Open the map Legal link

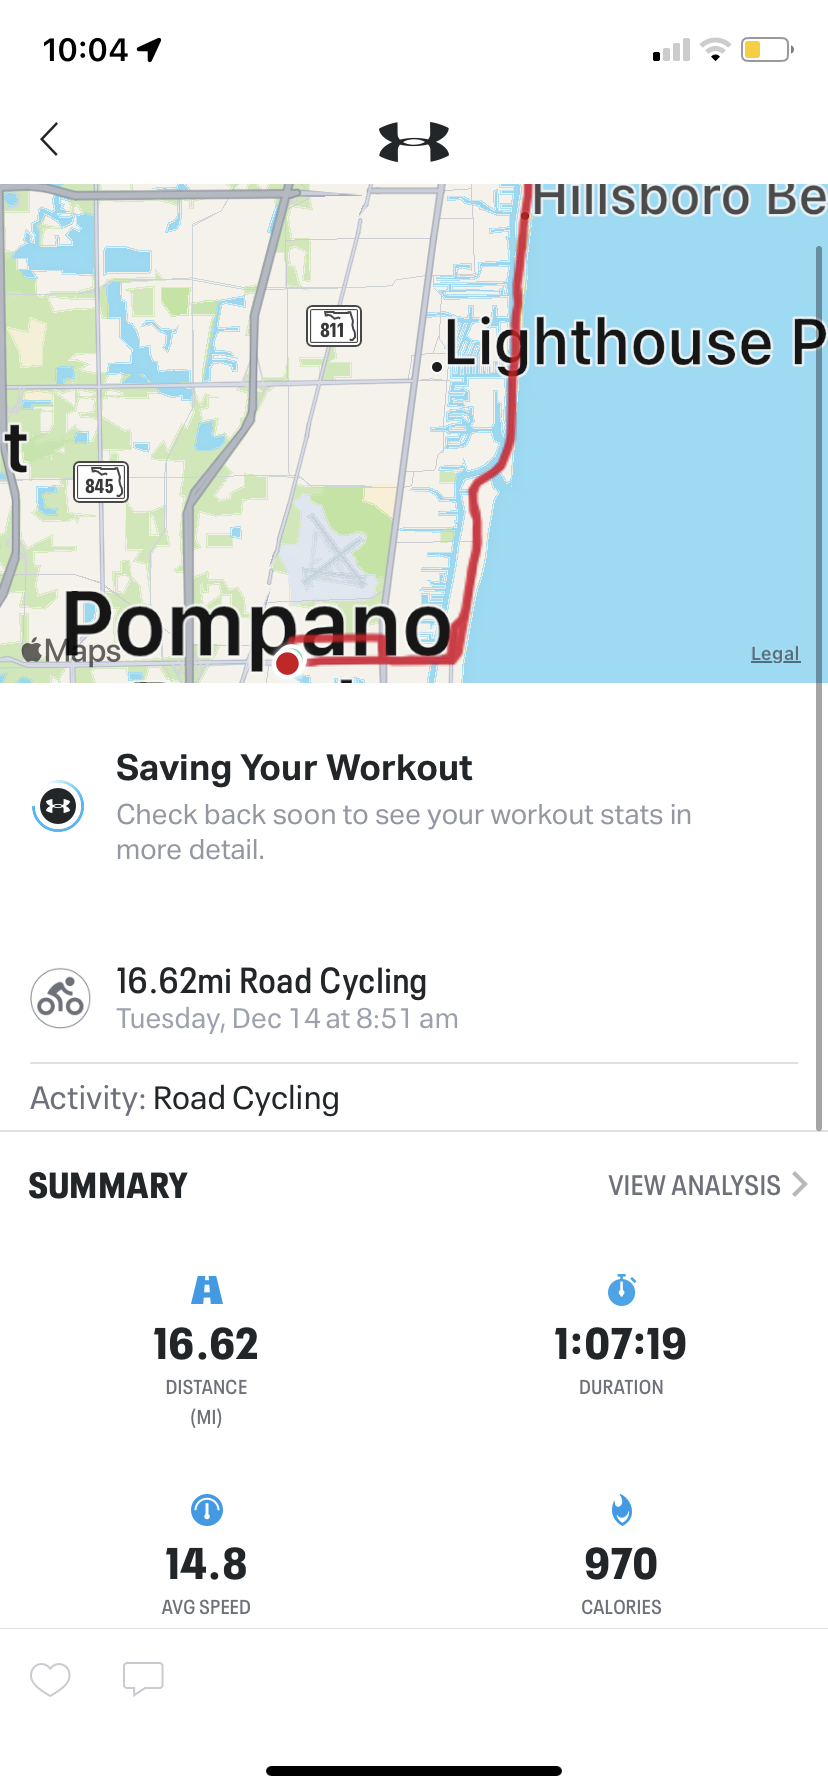pos(775,653)
